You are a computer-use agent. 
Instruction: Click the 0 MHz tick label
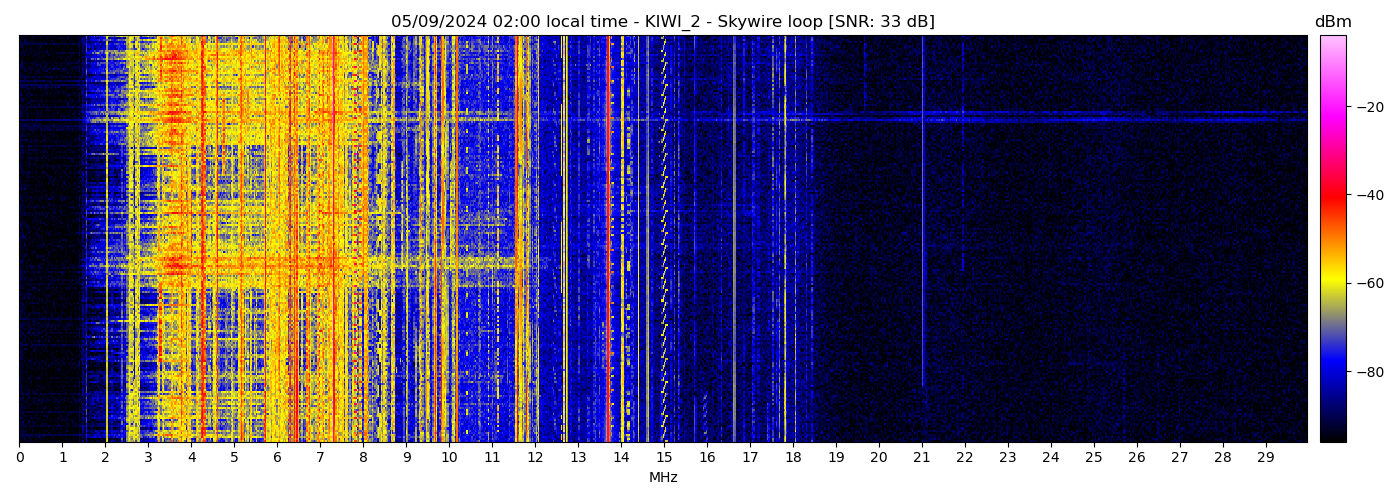point(19,458)
